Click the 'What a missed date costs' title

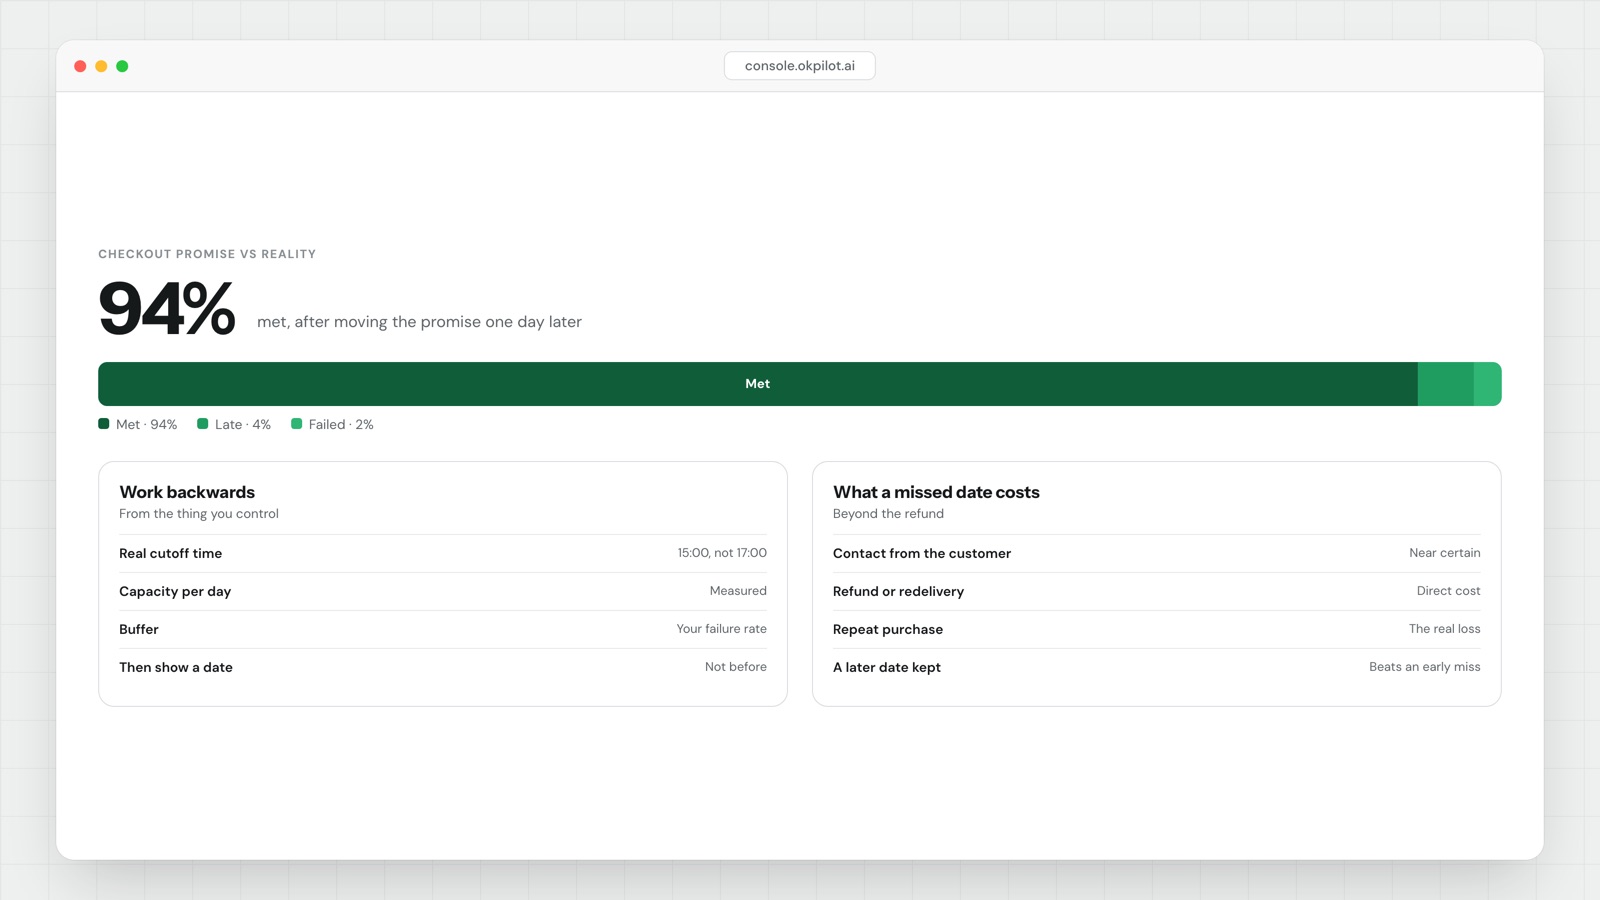936,492
